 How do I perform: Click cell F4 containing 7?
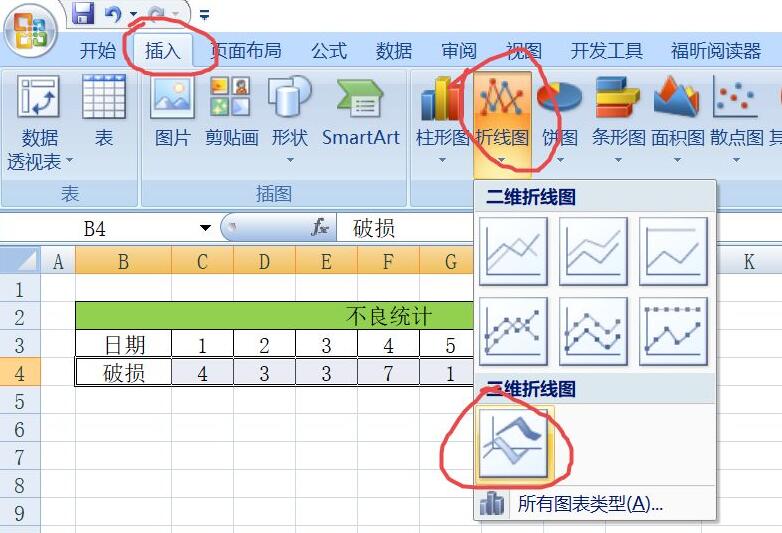tap(388, 372)
